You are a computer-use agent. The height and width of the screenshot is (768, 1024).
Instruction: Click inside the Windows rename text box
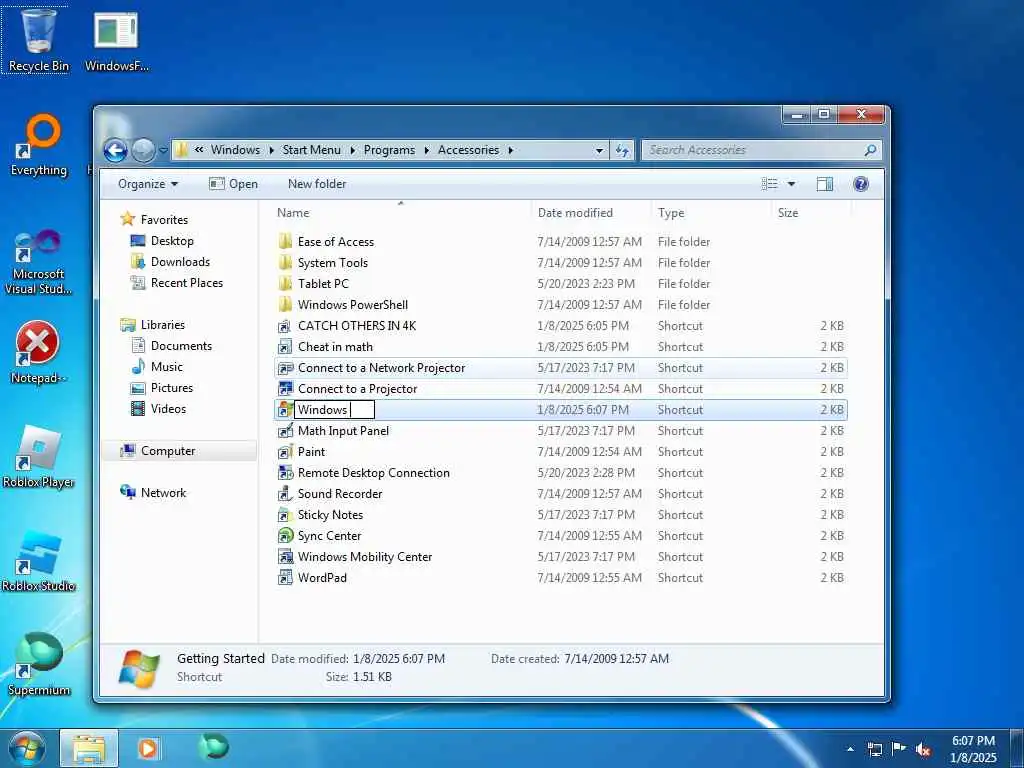(x=334, y=410)
